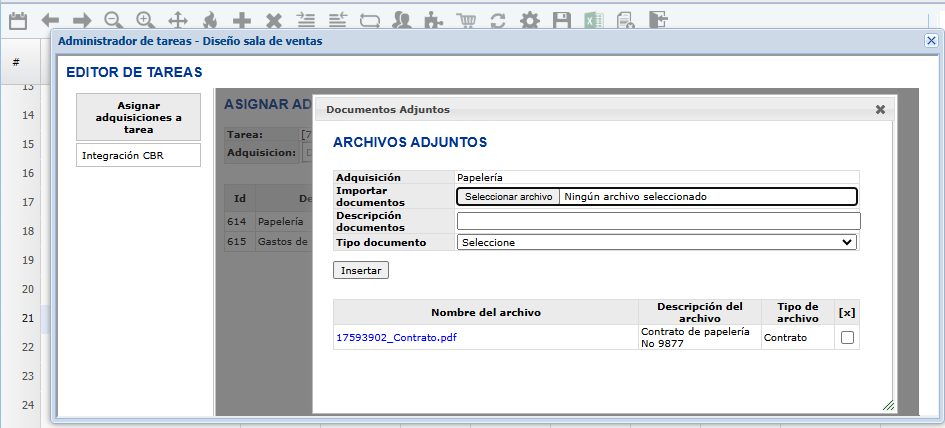Click the Ningún archivo seleccionado text

tap(636, 197)
